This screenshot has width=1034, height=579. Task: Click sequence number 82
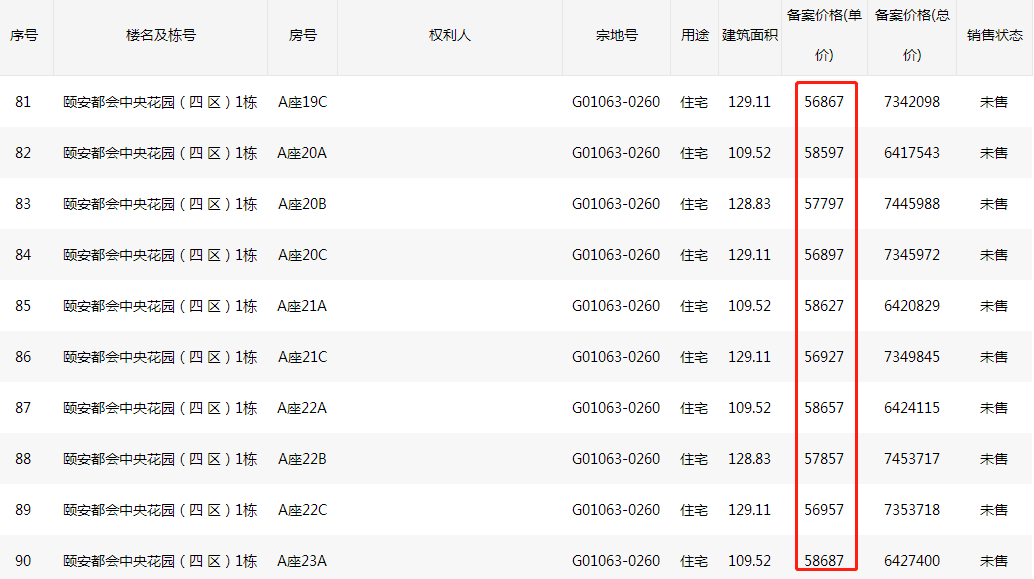23,153
